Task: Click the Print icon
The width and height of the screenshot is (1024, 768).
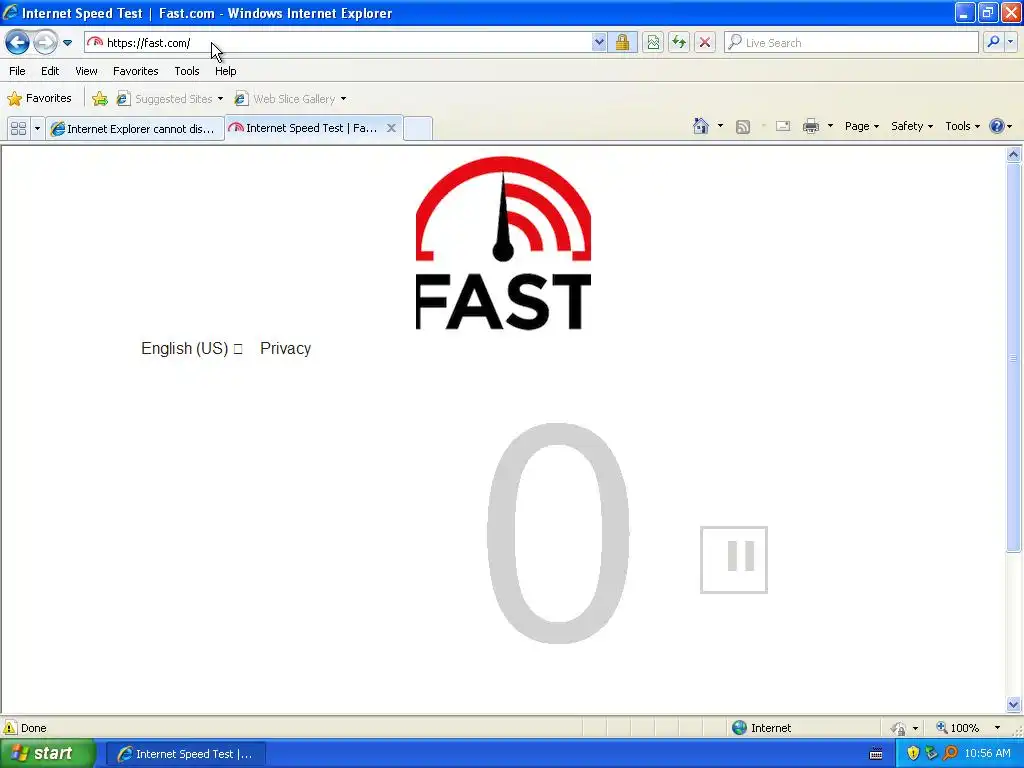Action: [x=810, y=126]
